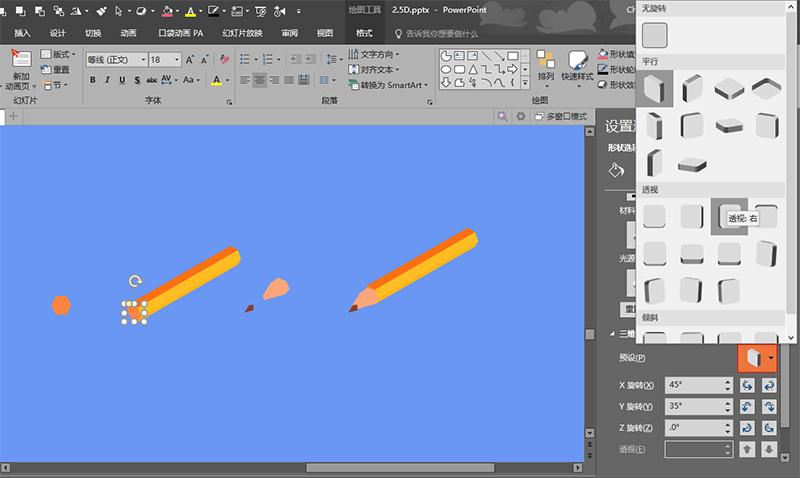This screenshot has height=478, width=800.
Task: Open the 3D rotation preset dropdown
Action: pyautogui.click(x=771, y=358)
